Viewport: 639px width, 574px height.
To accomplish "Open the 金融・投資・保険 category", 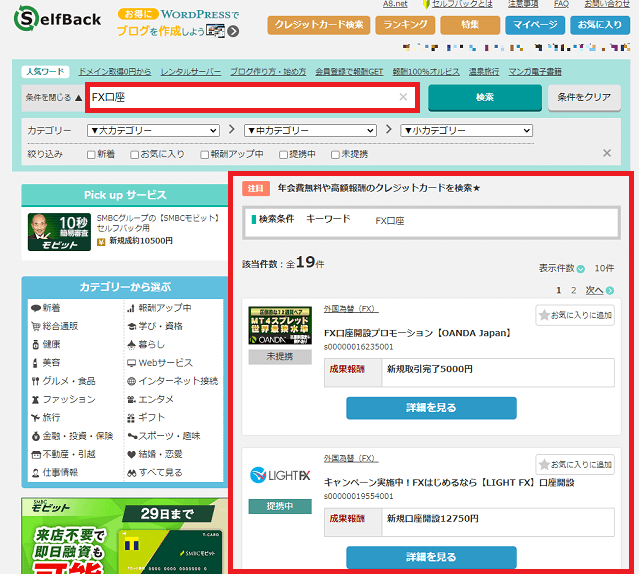I will coord(72,436).
